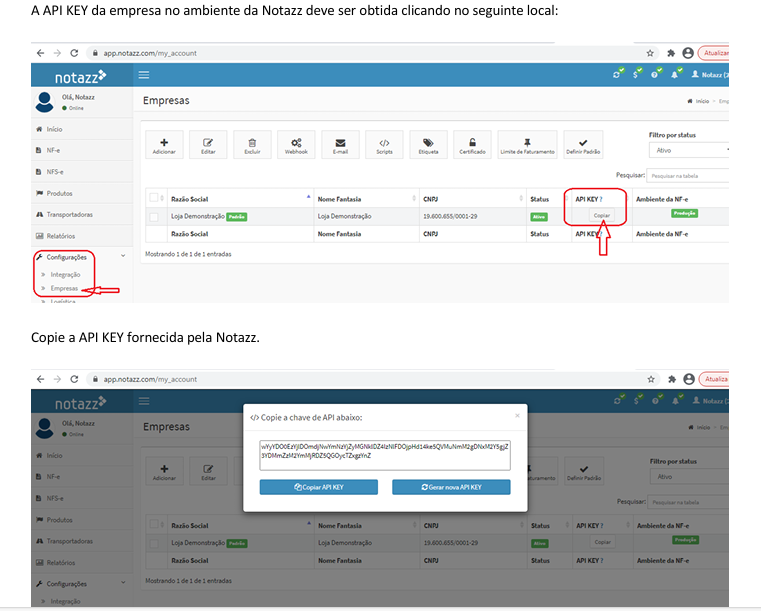Screen dimensions: 761x611
Task: Click the bookmark star in the first screenshot
Action: (650, 53)
